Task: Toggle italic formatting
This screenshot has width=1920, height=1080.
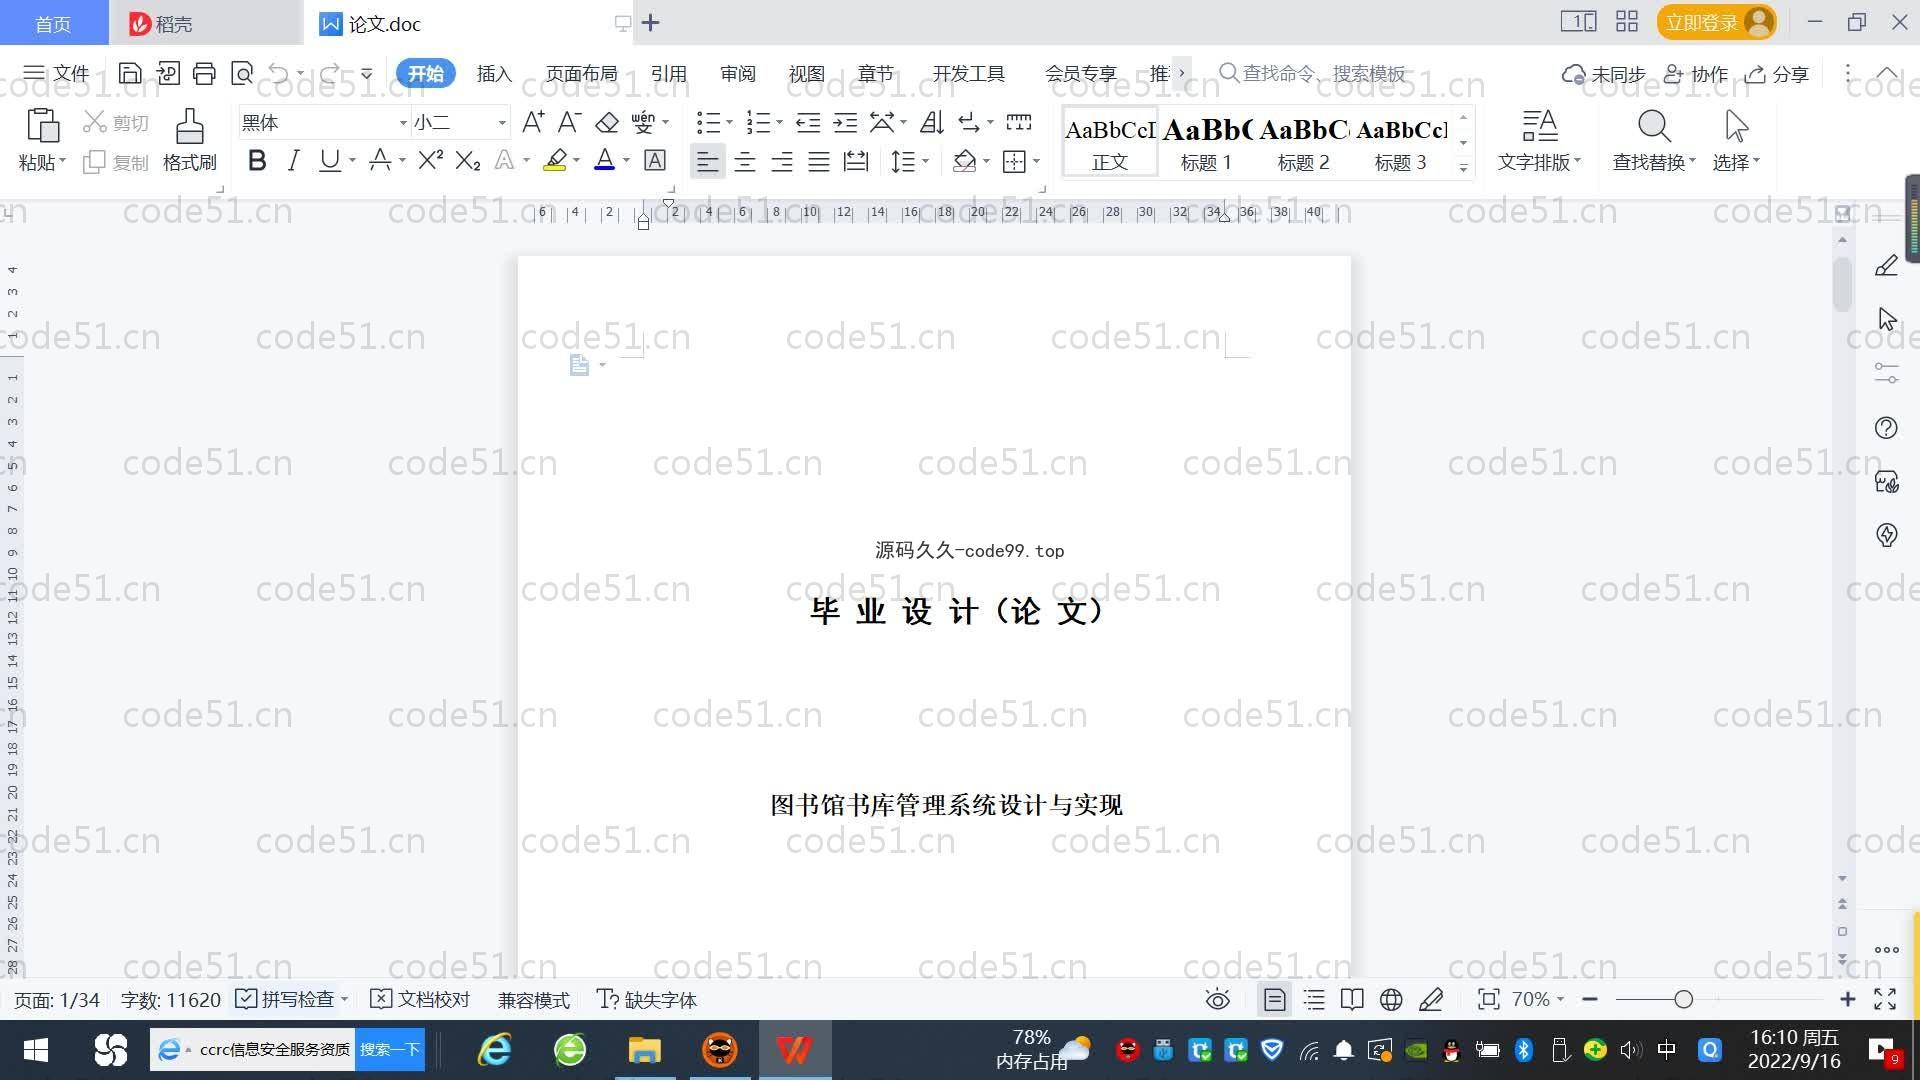Action: (293, 160)
